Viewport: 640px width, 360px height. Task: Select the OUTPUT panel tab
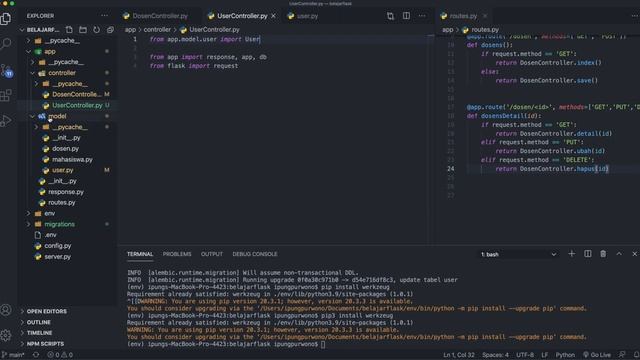(x=211, y=254)
